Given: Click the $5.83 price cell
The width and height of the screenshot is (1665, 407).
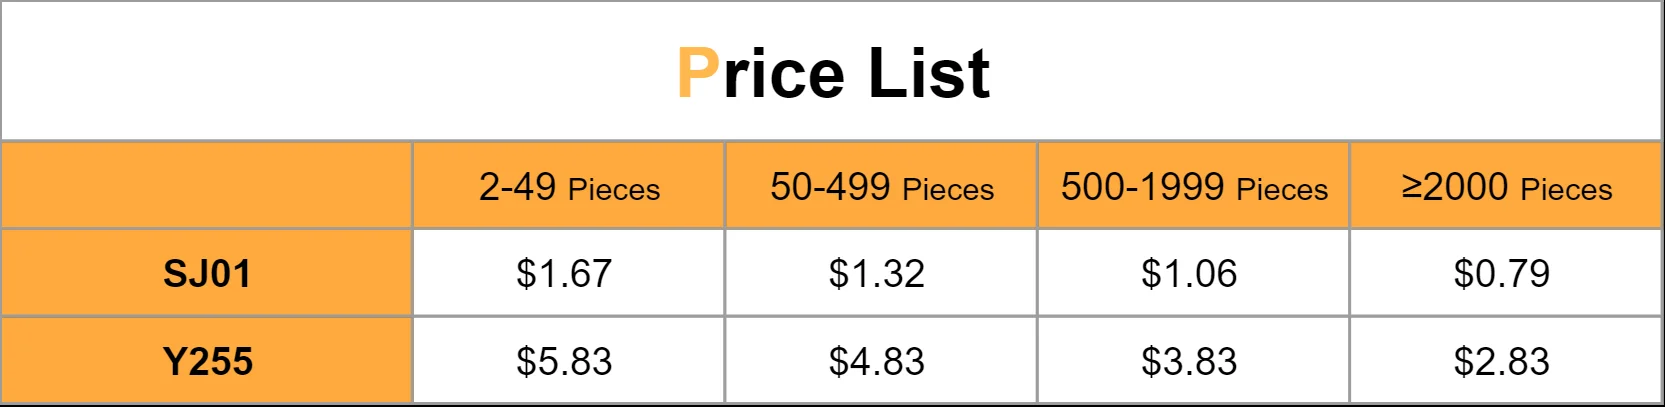Looking at the screenshot, I should coord(564,362).
